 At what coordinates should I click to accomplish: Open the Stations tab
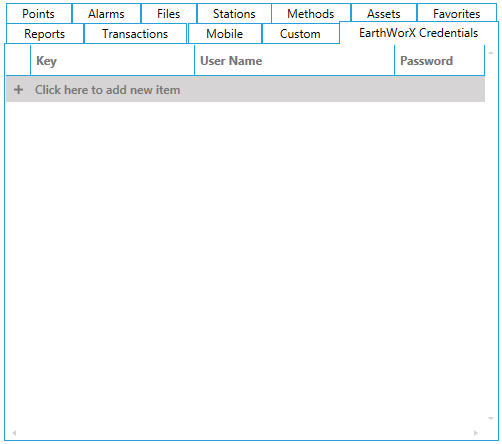[234, 14]
